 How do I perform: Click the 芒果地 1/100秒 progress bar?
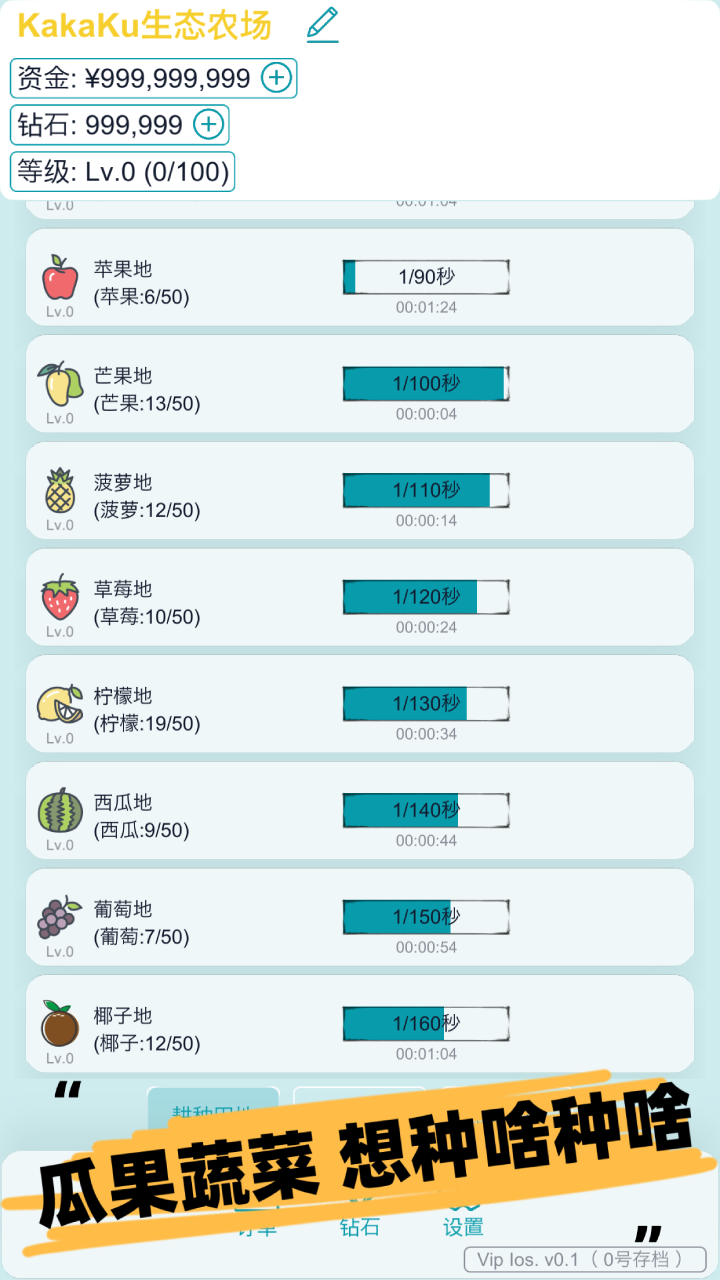click(426, 384)
